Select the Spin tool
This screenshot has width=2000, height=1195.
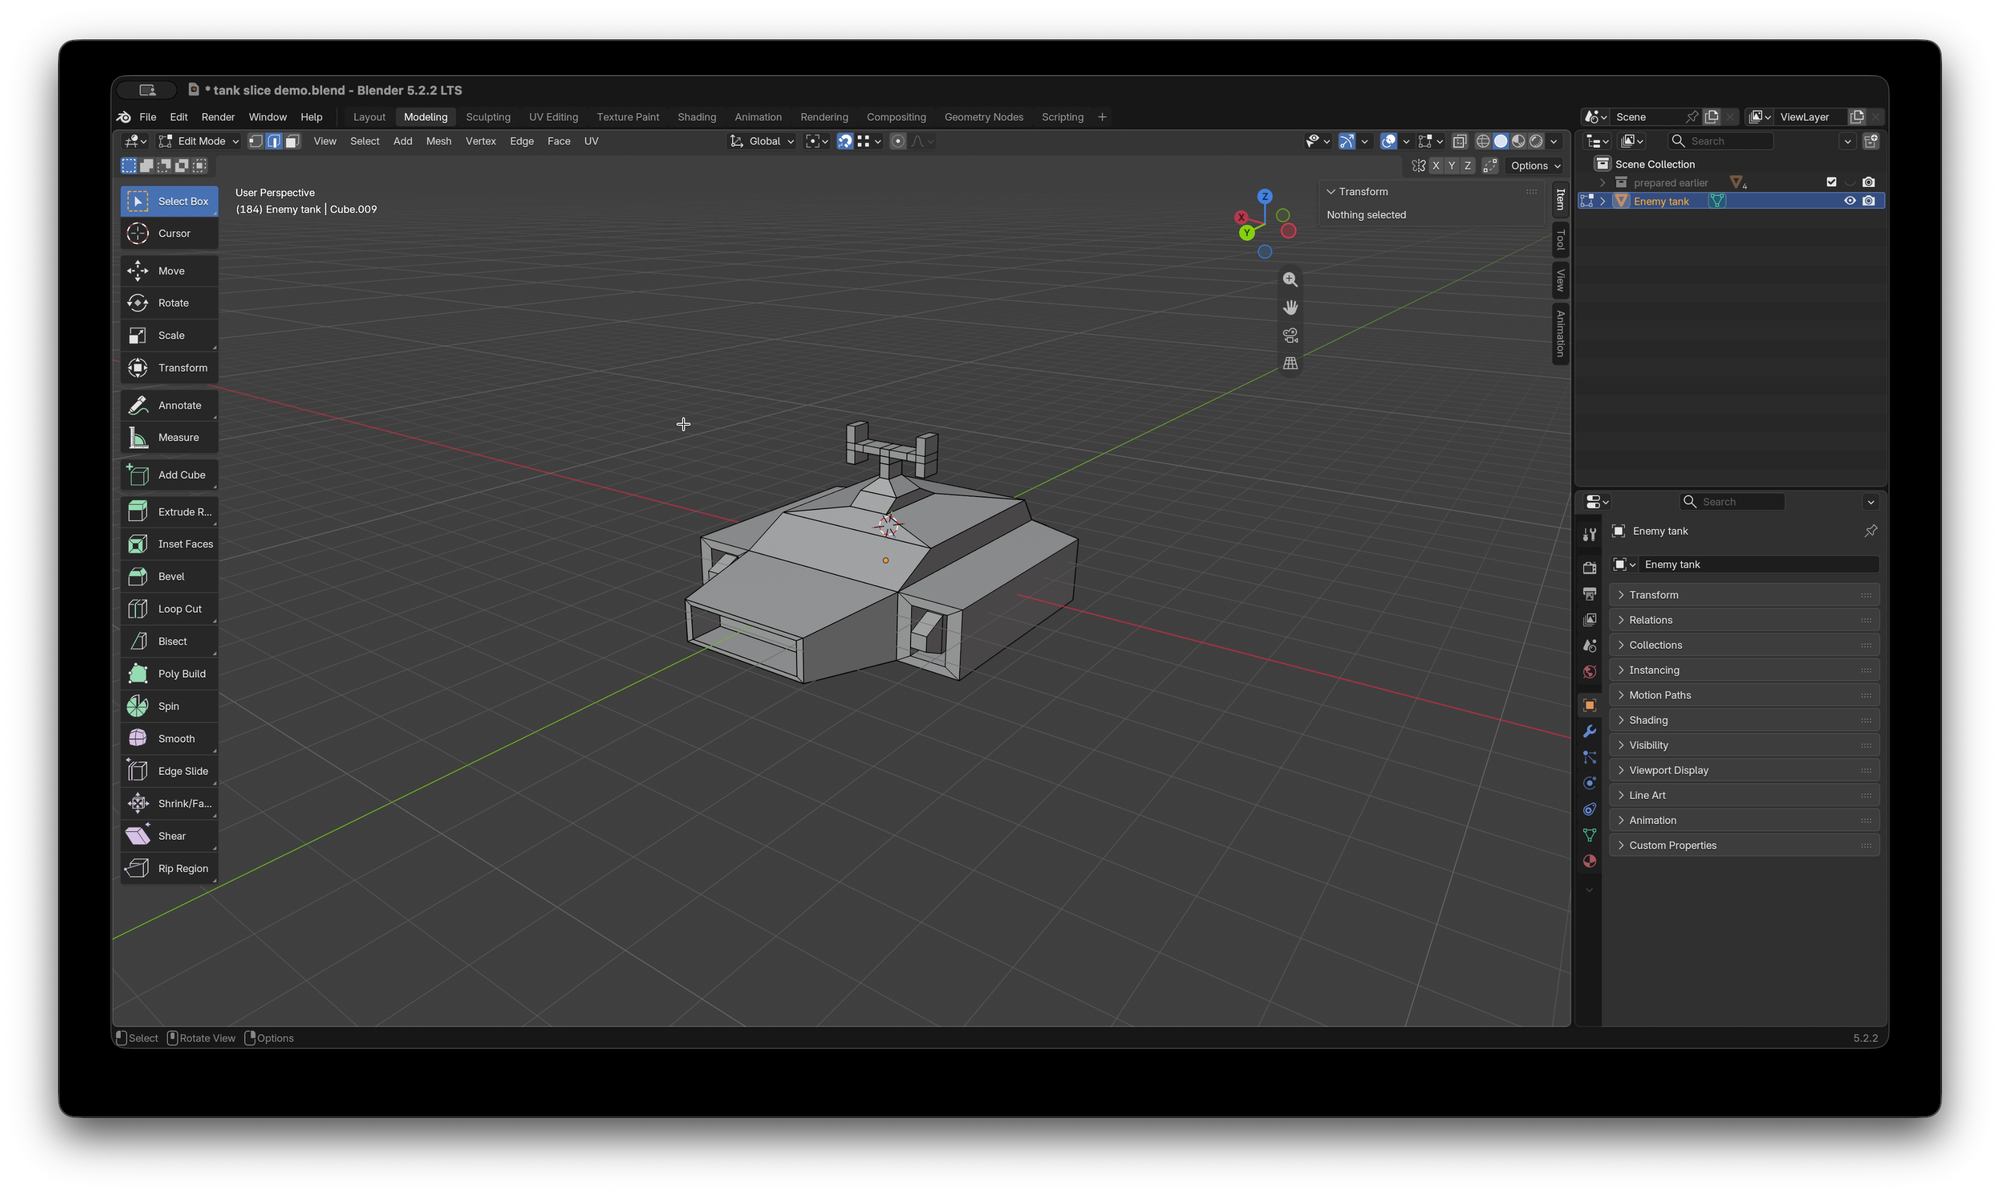coord(169,706)
